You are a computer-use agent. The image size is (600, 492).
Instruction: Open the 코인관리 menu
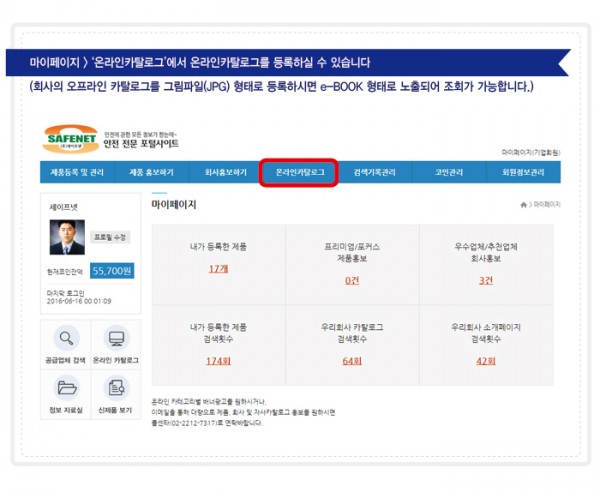[450, 172]
